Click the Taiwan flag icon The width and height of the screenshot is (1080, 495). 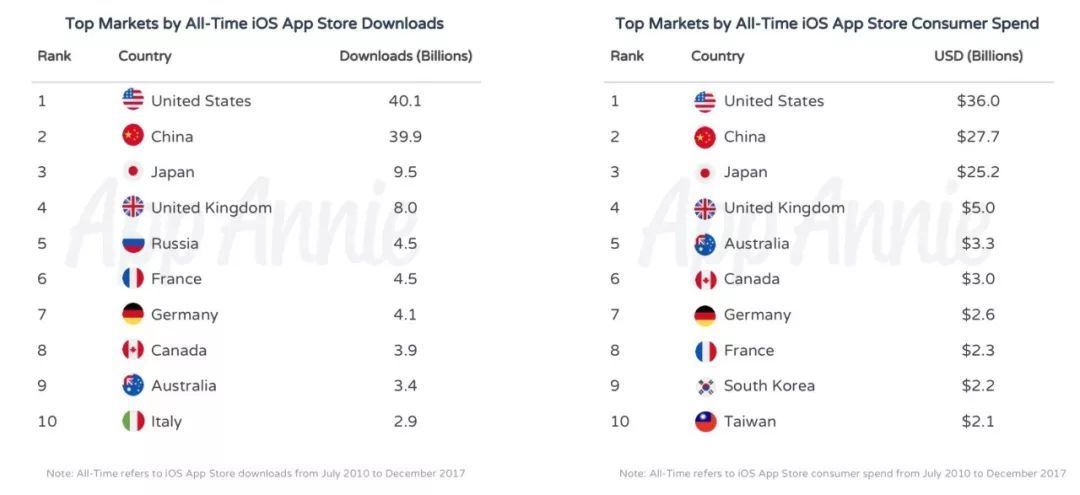[x=705, y=421]
